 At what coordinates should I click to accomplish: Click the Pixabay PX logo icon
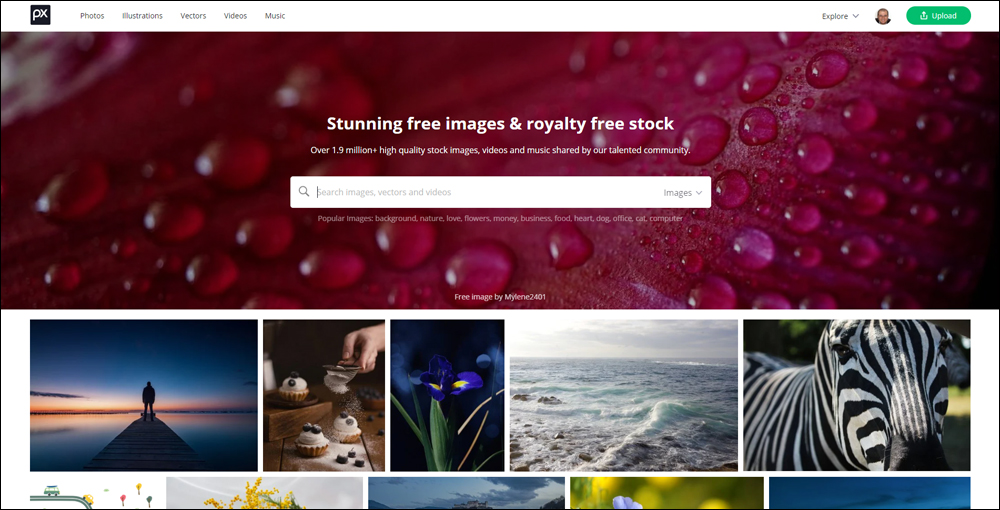(40, 15)
